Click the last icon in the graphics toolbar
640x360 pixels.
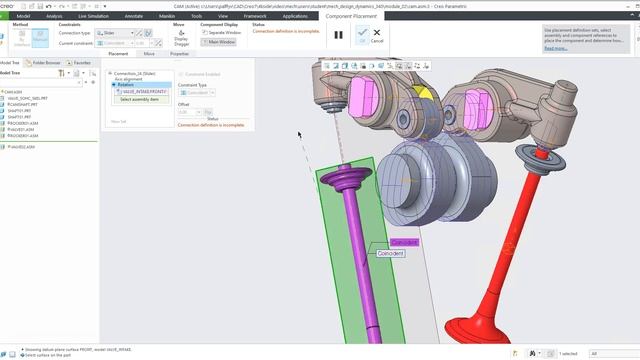[426, 66]
